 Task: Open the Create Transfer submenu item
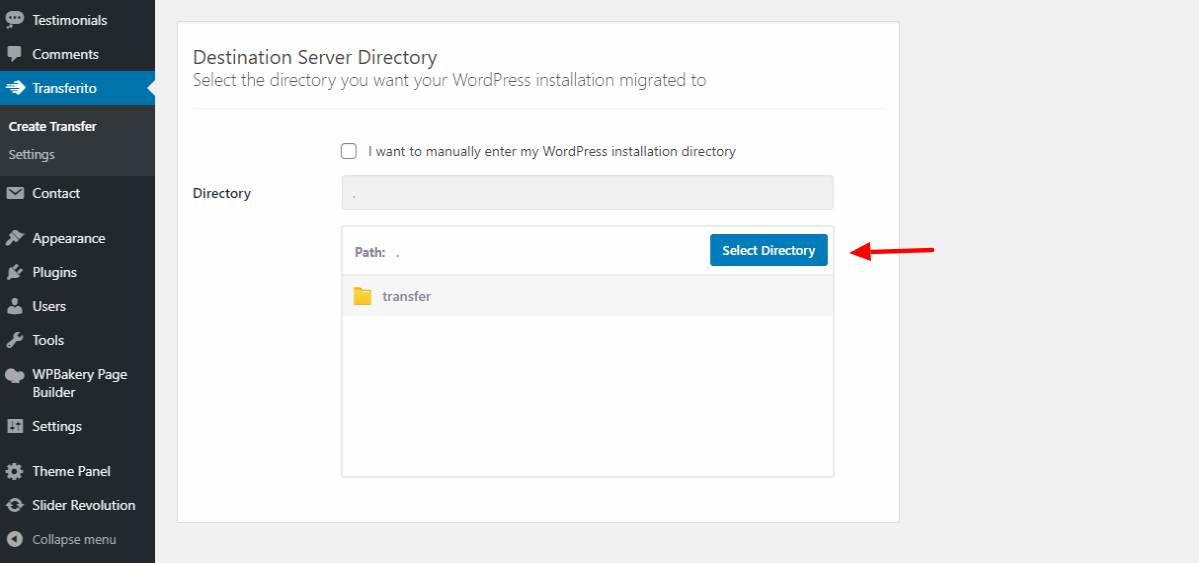53,127
